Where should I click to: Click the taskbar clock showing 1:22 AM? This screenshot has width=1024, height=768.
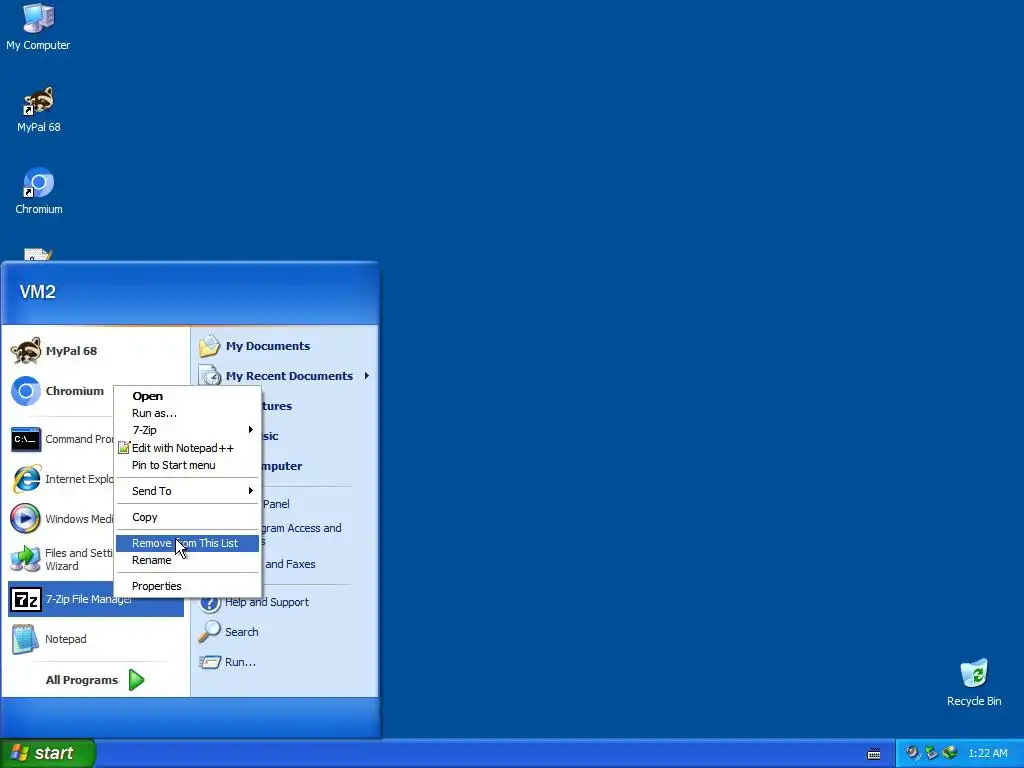(987, 754)
